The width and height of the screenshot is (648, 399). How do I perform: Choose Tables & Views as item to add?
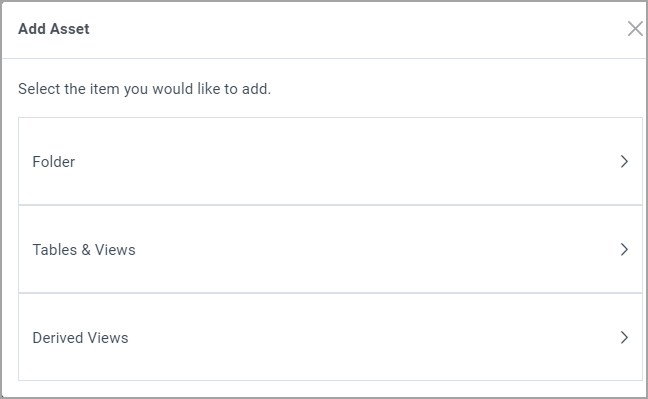(x=330, y=249)
